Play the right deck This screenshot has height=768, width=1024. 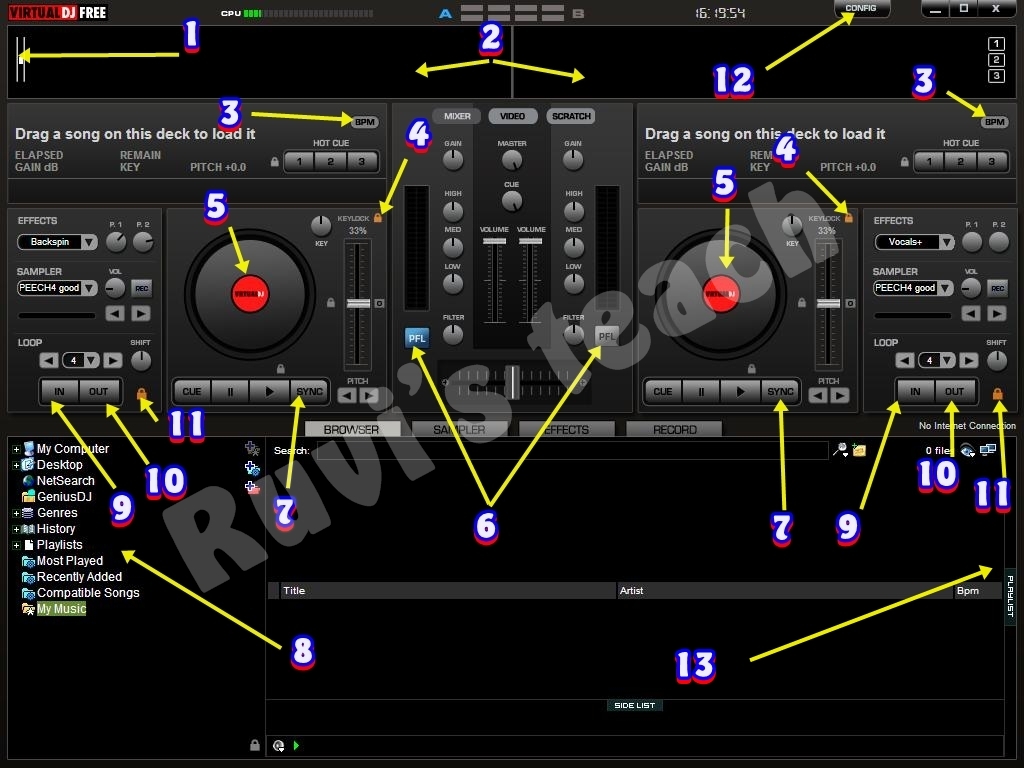point(740,391)
